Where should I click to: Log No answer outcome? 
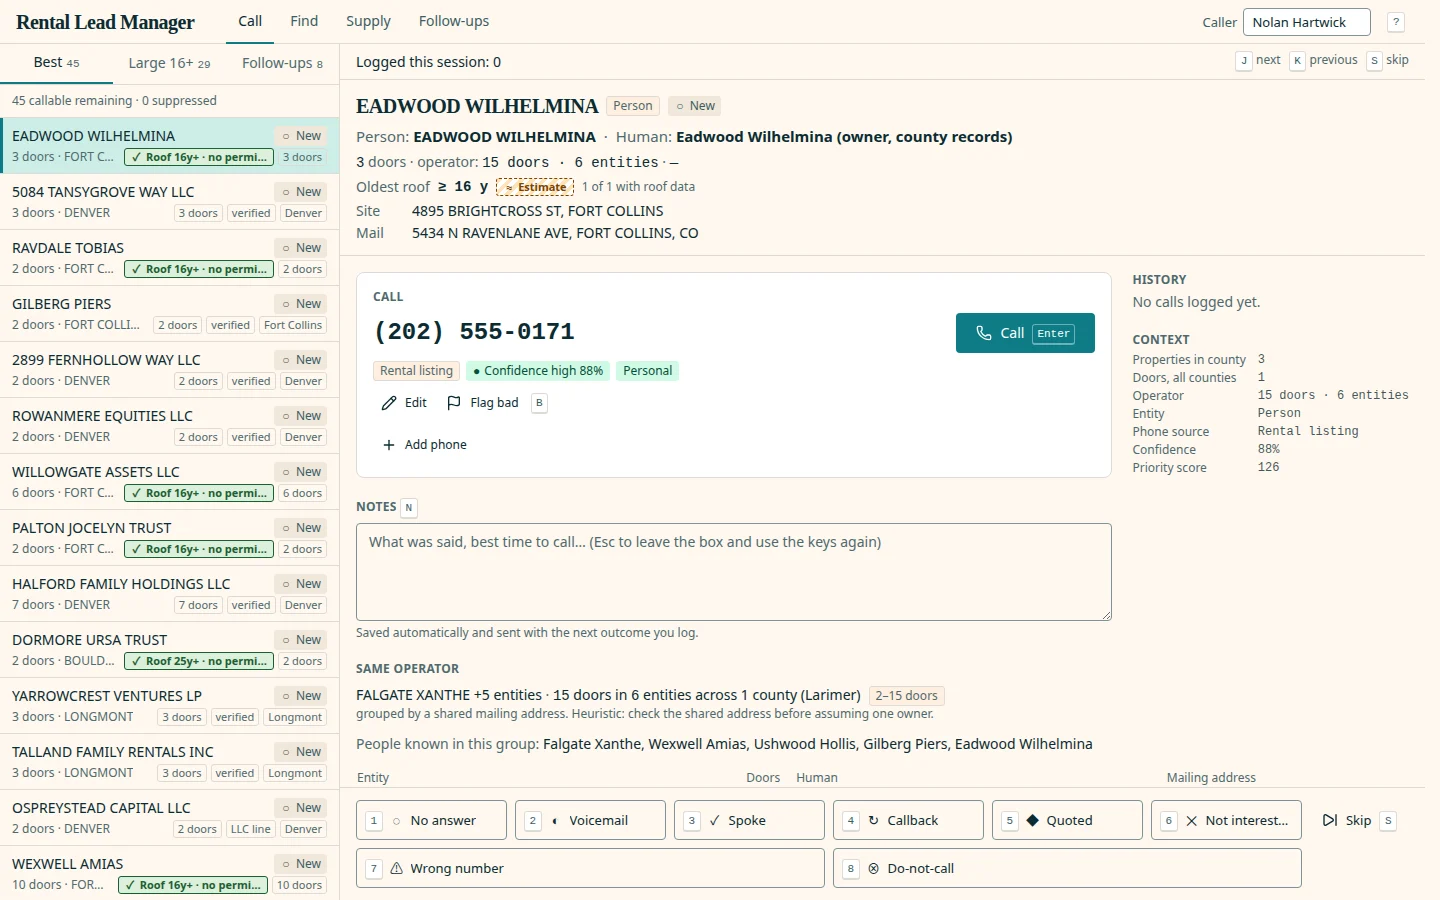pyautogui.click(x=431, y=820)
